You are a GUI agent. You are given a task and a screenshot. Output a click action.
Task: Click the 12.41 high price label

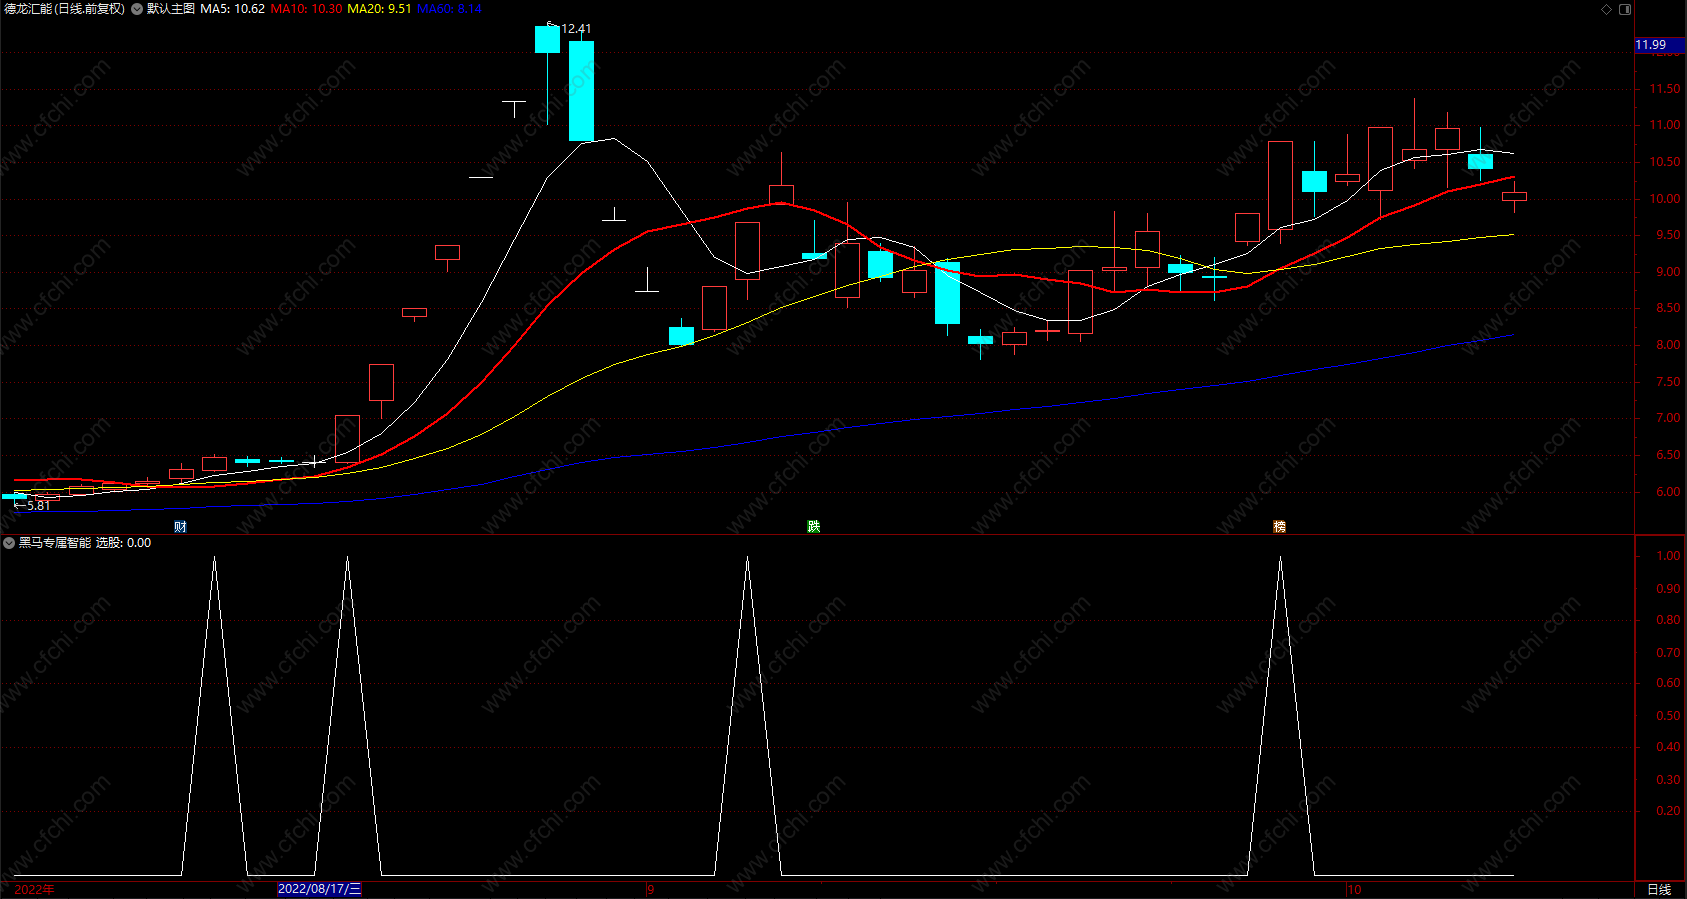(x=576, y=29)
